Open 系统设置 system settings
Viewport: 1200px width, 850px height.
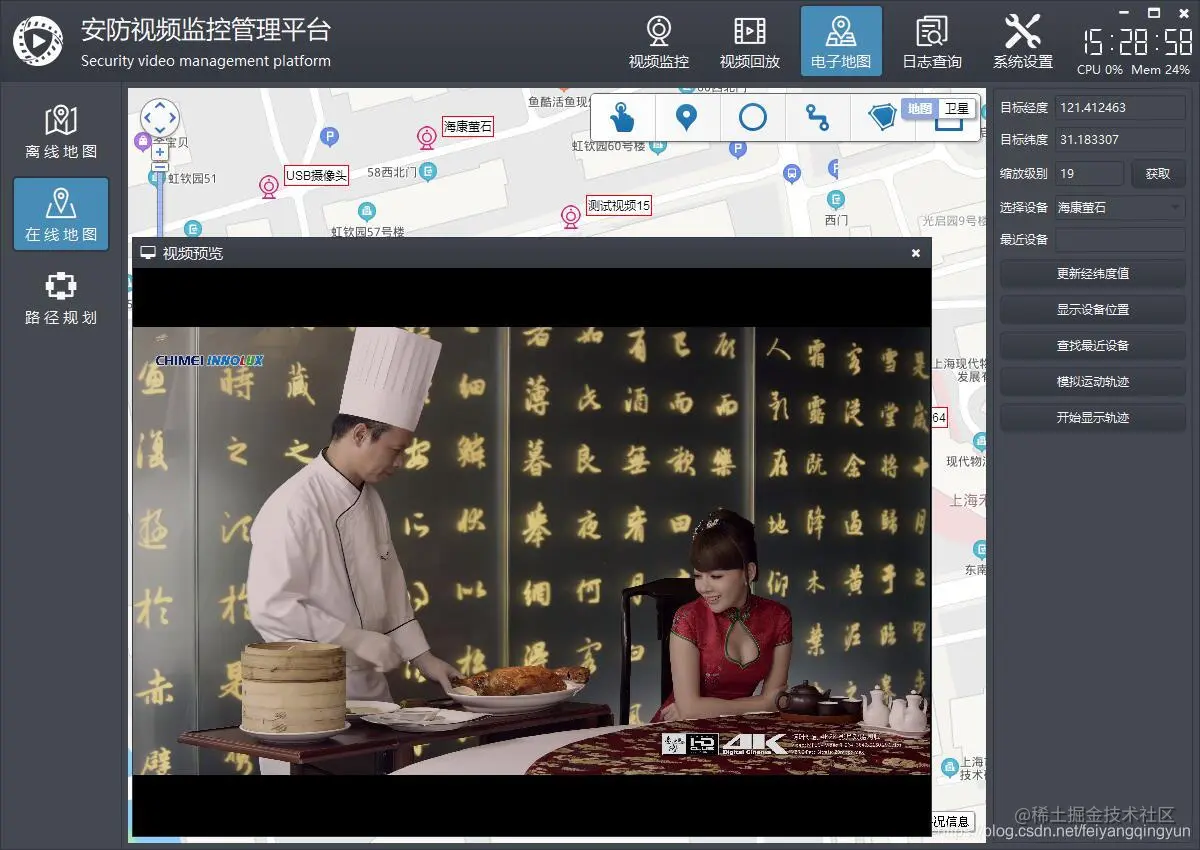coord(1023,40)
